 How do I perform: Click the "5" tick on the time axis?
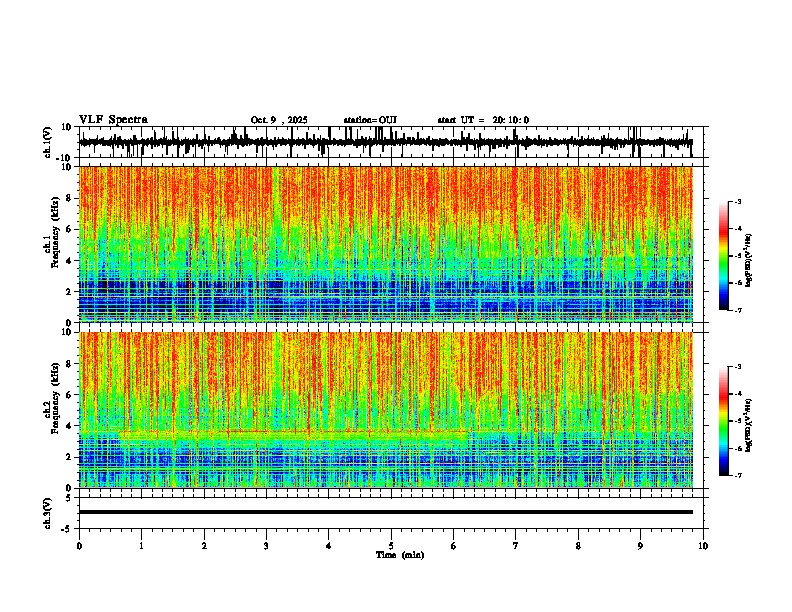click(x=391, y=546)
